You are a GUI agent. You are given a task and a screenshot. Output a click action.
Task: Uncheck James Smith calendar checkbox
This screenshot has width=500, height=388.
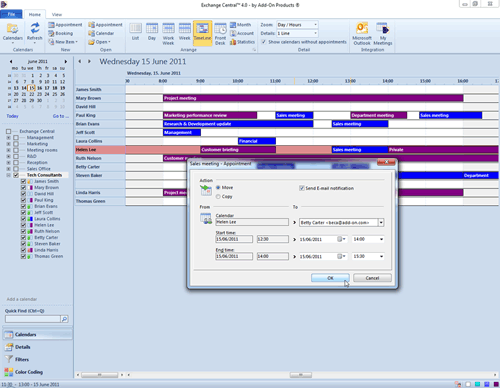[23, 181]
